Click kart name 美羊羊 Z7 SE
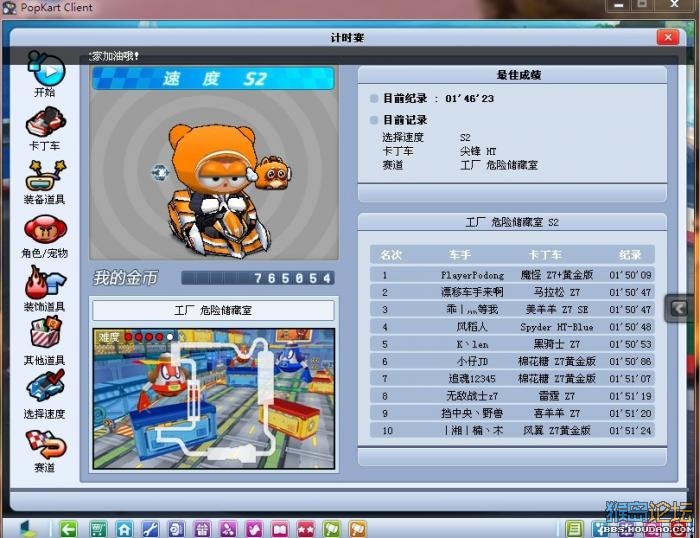The image size is (700, 538). click(557, 309)
